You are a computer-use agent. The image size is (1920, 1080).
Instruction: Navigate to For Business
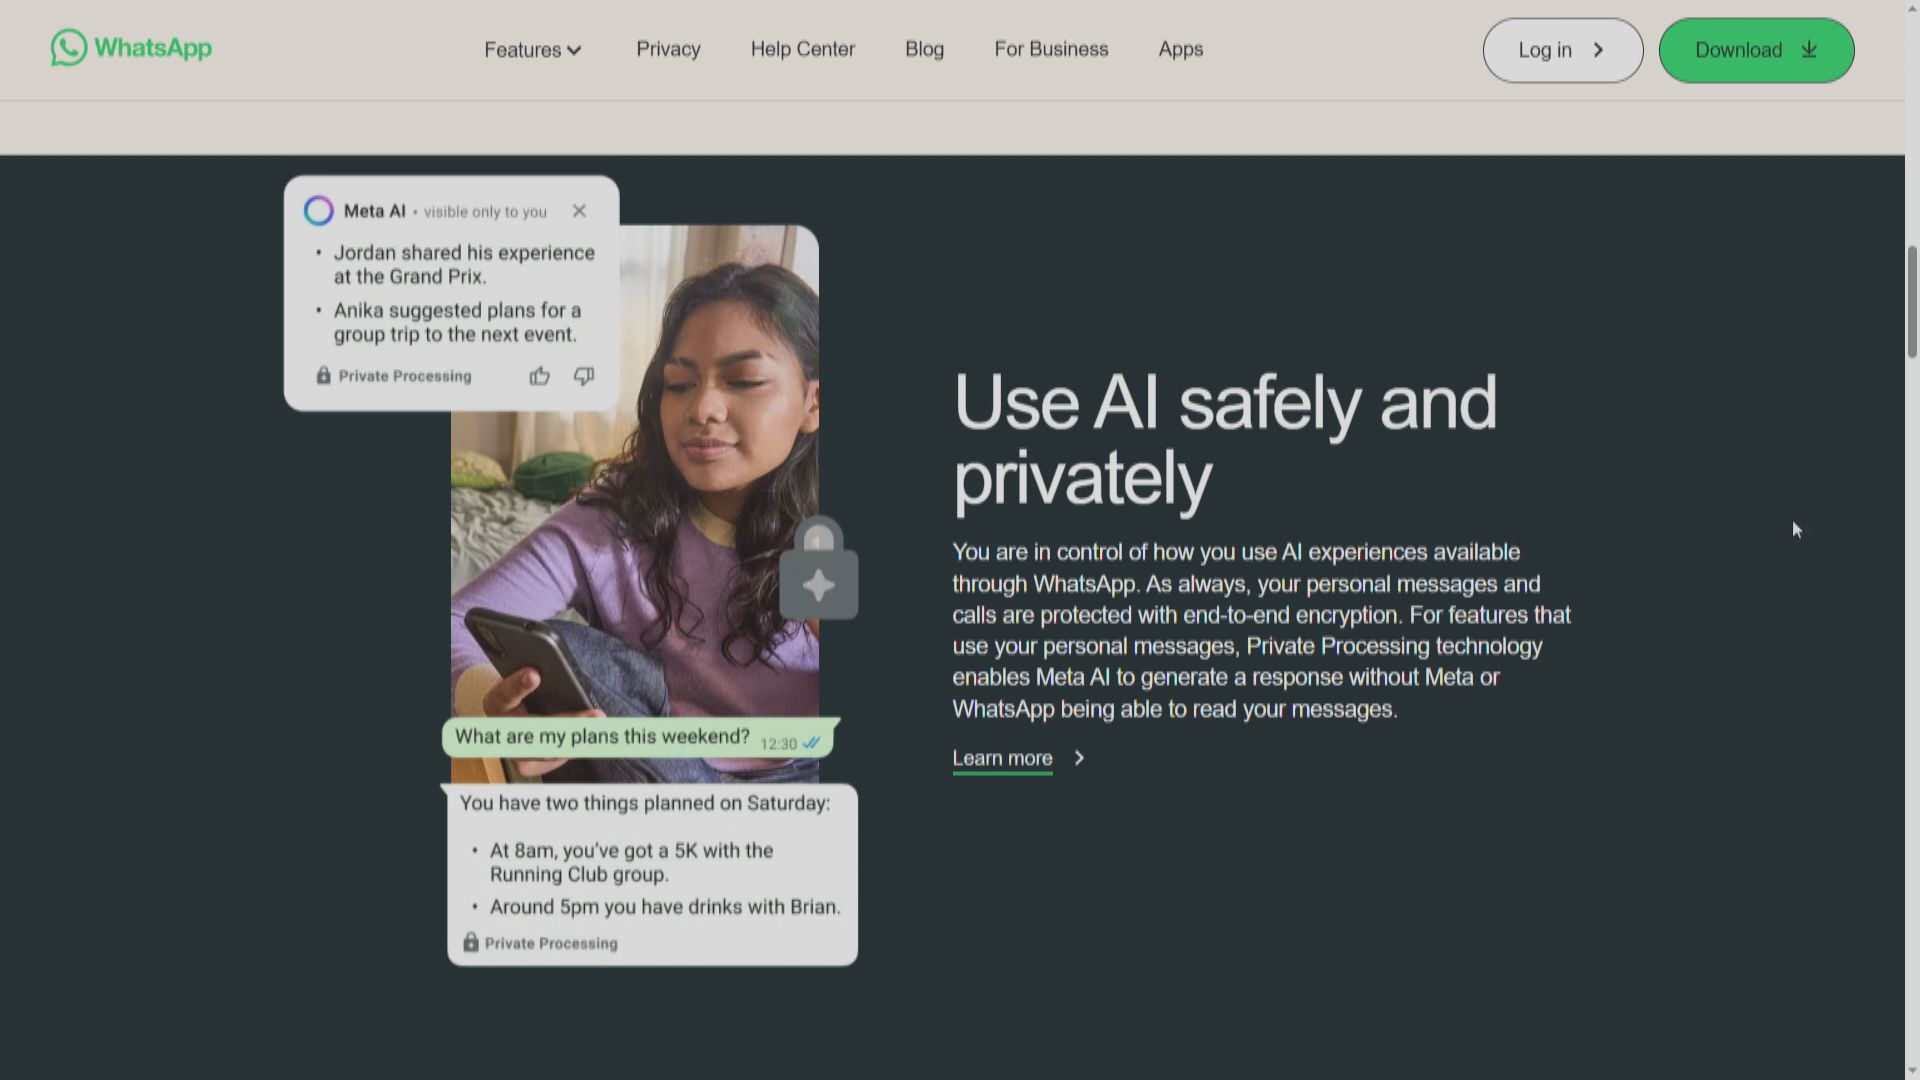coord(1051,49)
